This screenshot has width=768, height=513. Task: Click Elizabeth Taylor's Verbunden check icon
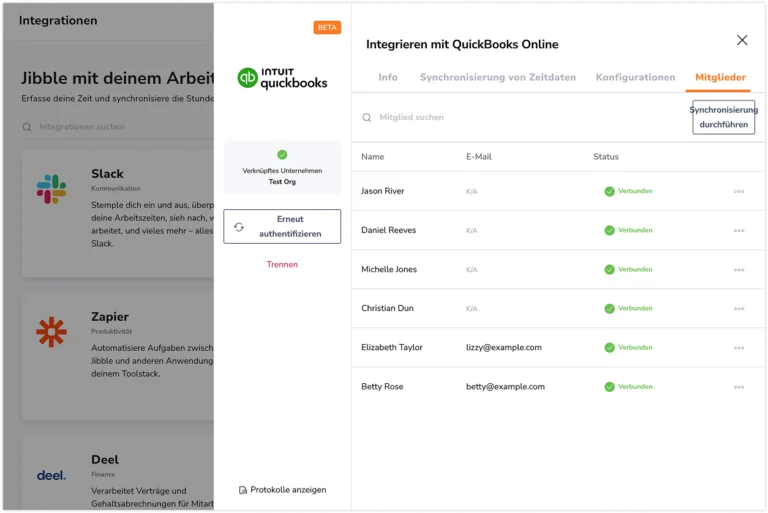pyautogui.click(x=609, y=348)
